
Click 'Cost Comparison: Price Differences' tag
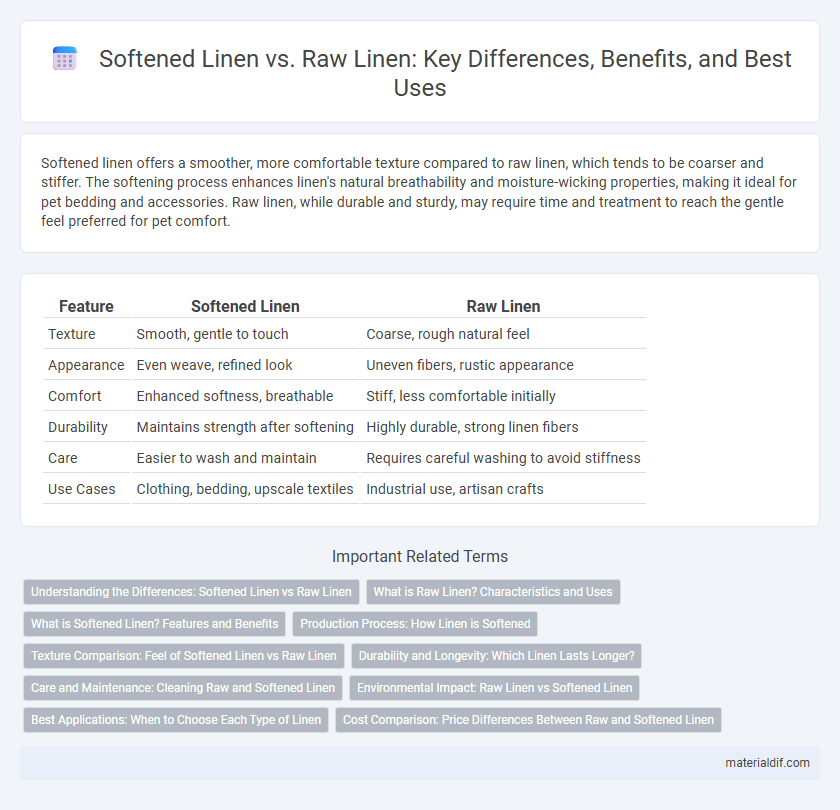[528, 719]
